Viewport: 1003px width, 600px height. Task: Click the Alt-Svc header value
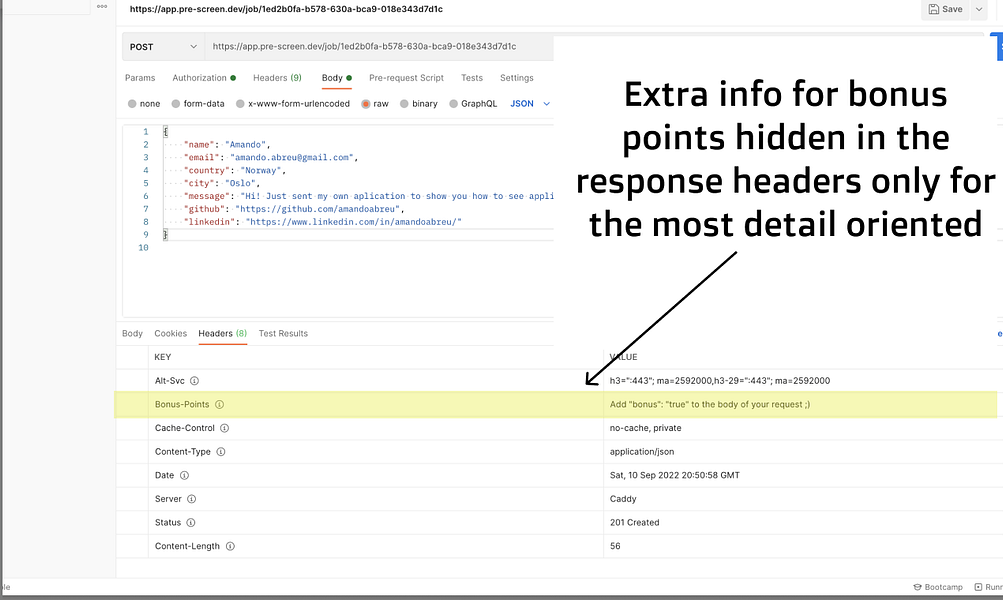click(x=720, y=381)
